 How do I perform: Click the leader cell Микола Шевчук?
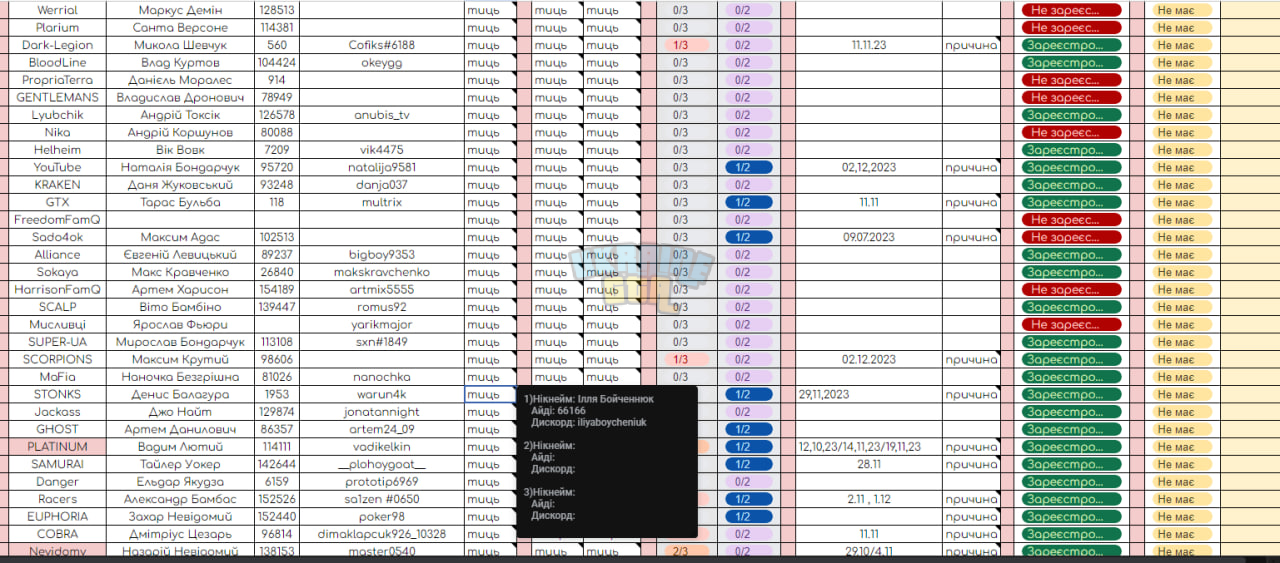pyautogui.click(x=180, y=45)
